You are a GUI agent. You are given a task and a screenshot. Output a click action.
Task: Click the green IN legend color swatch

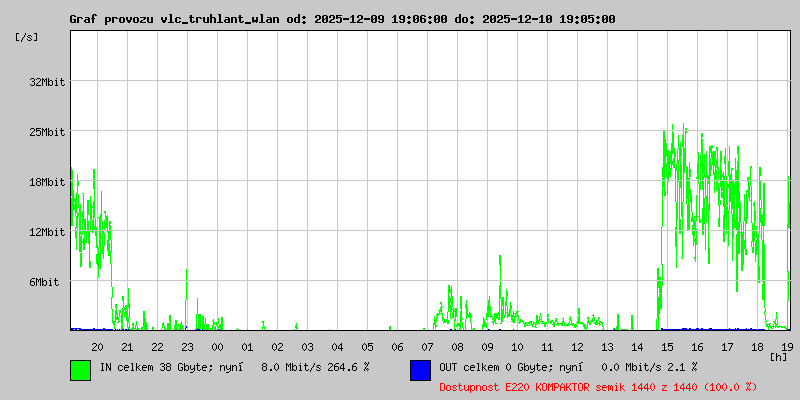tap(81, 370)
